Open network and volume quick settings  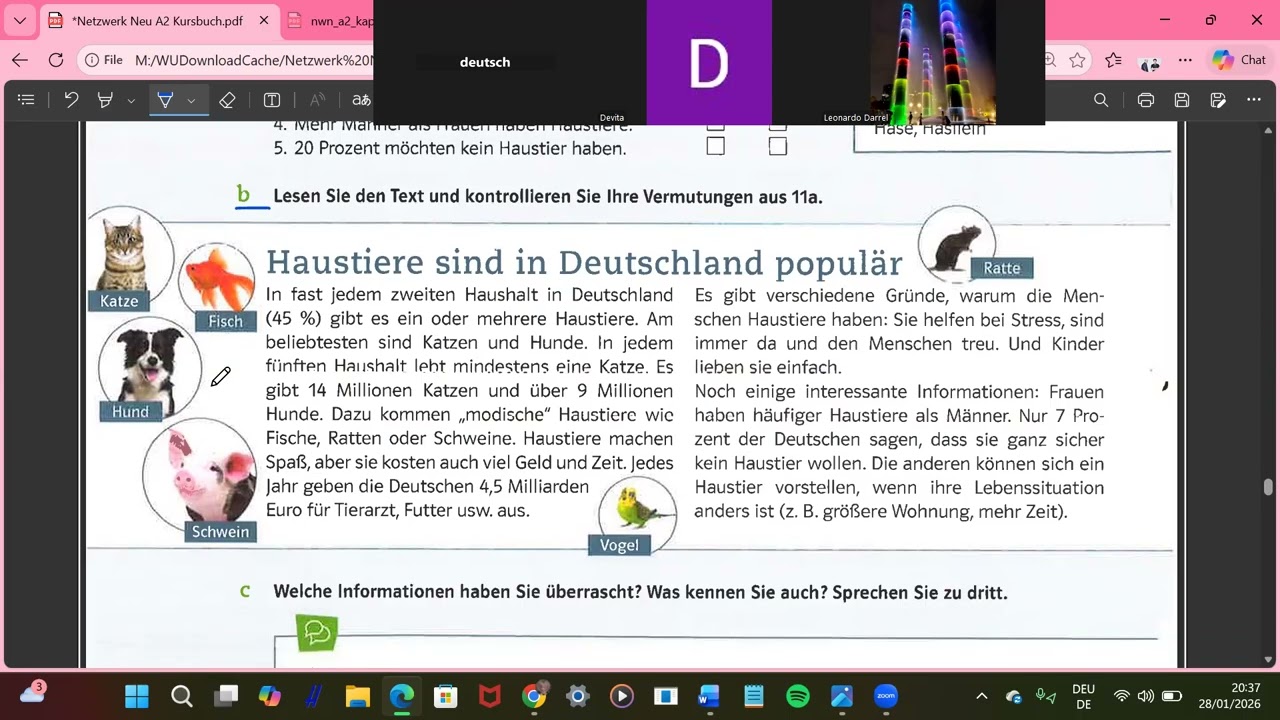tap(1146, 696)
